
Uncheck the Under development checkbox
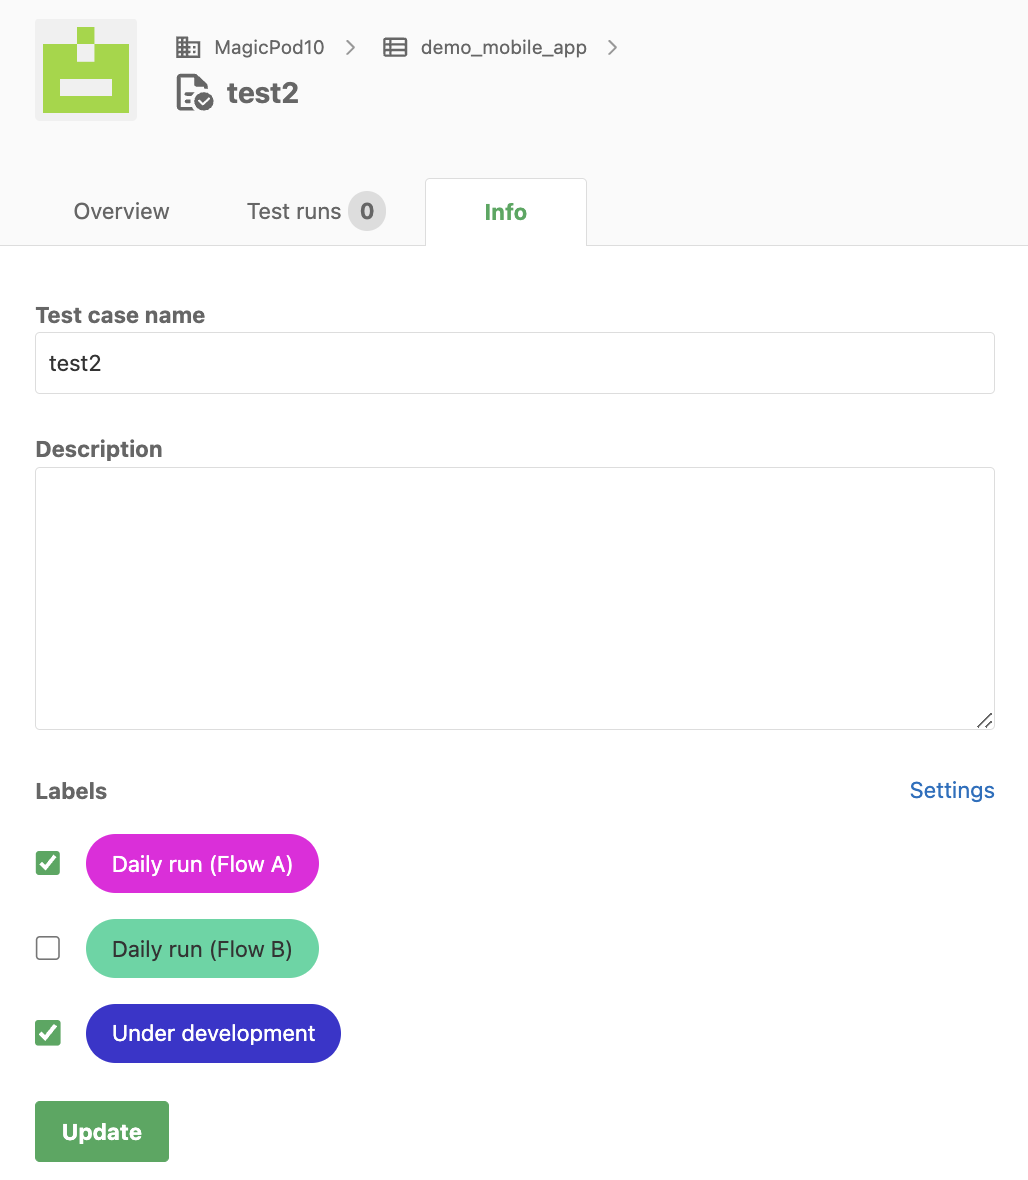pyautogui.click(x=48, y=1033)
